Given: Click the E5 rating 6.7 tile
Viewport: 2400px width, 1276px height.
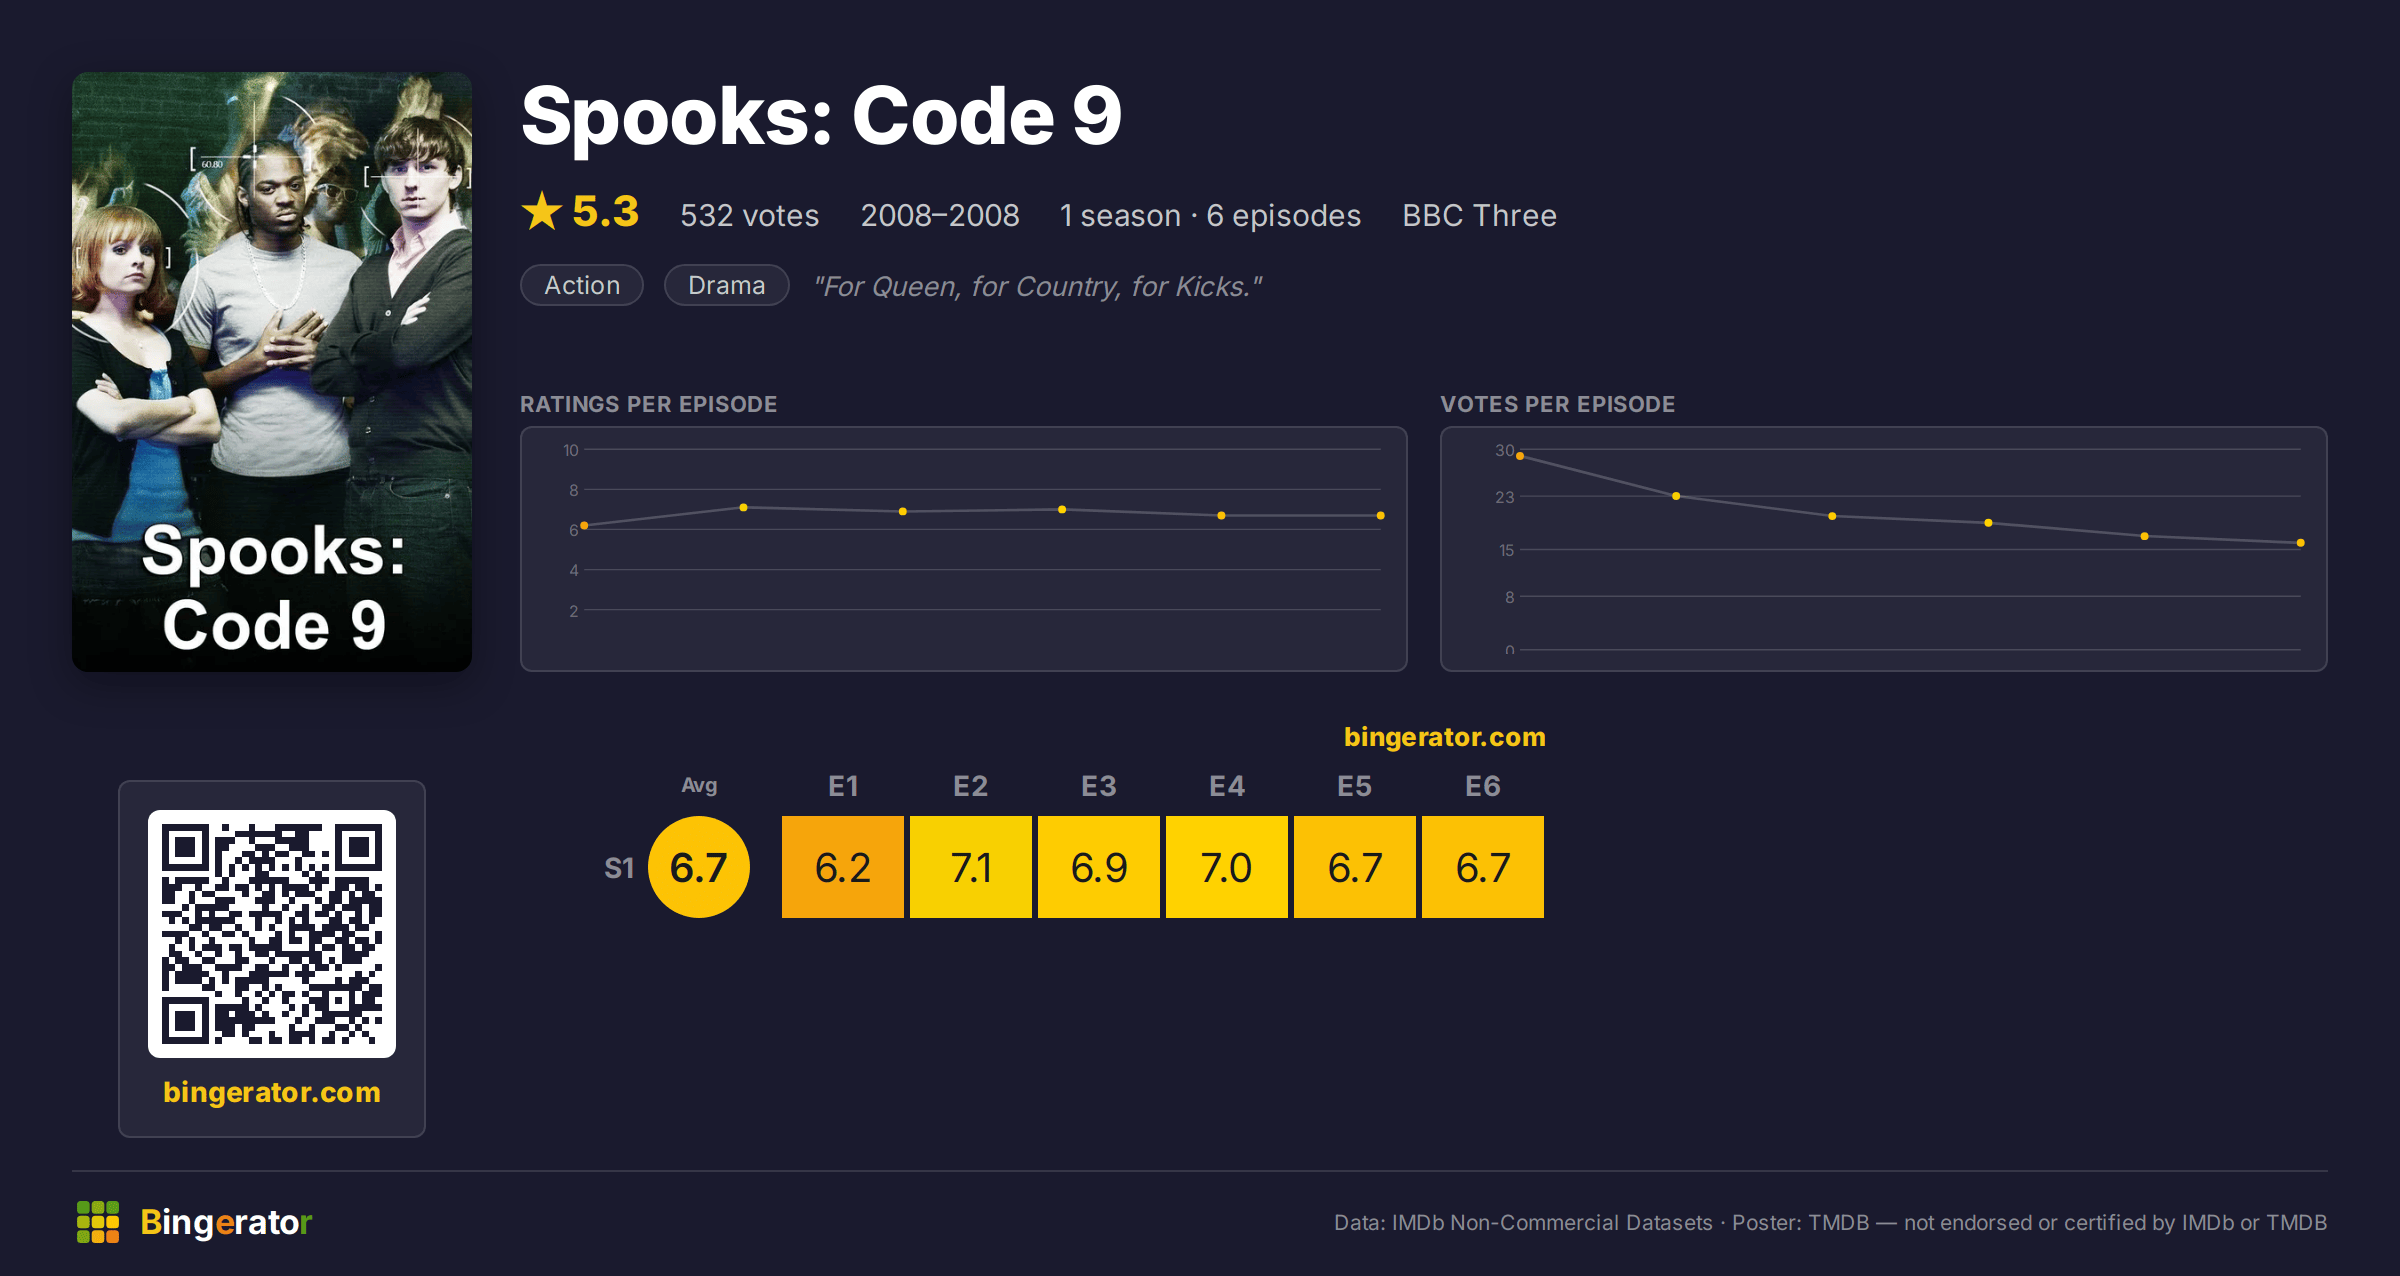Looking at the screenshot, I should click(x=1355, y=867).
